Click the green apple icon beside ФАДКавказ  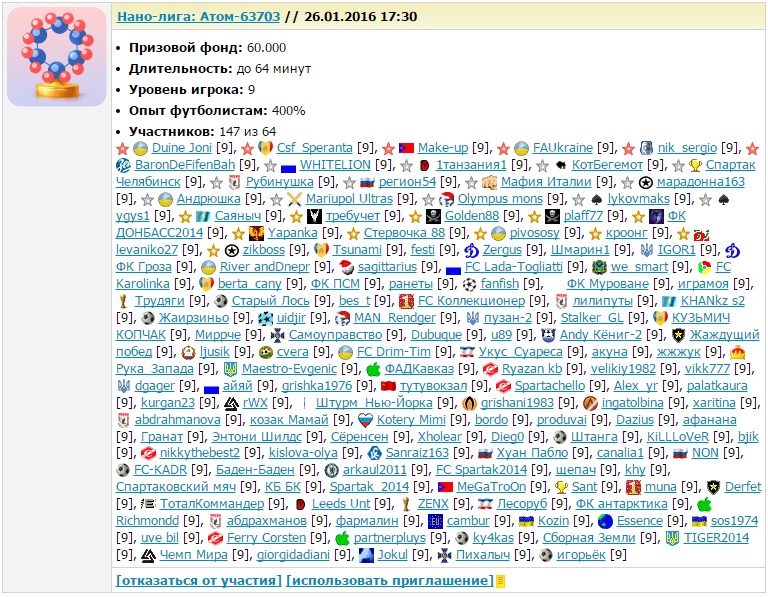click(x=374, y=369)
